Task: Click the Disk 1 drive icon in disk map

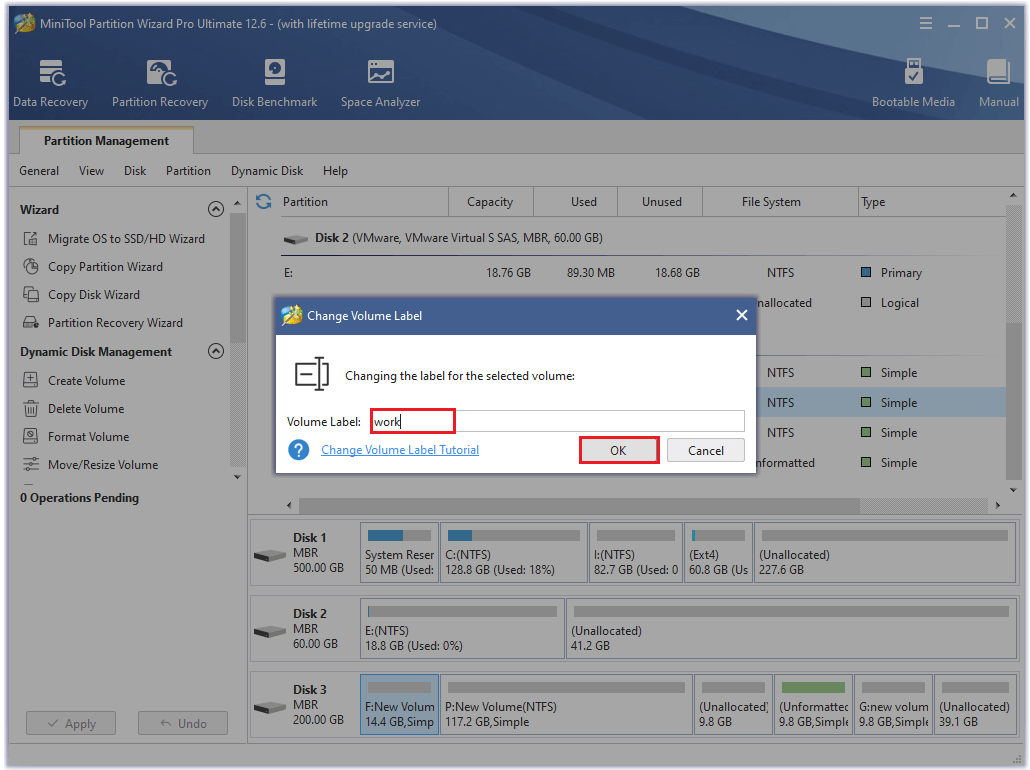Action: (x=270, y=556)
